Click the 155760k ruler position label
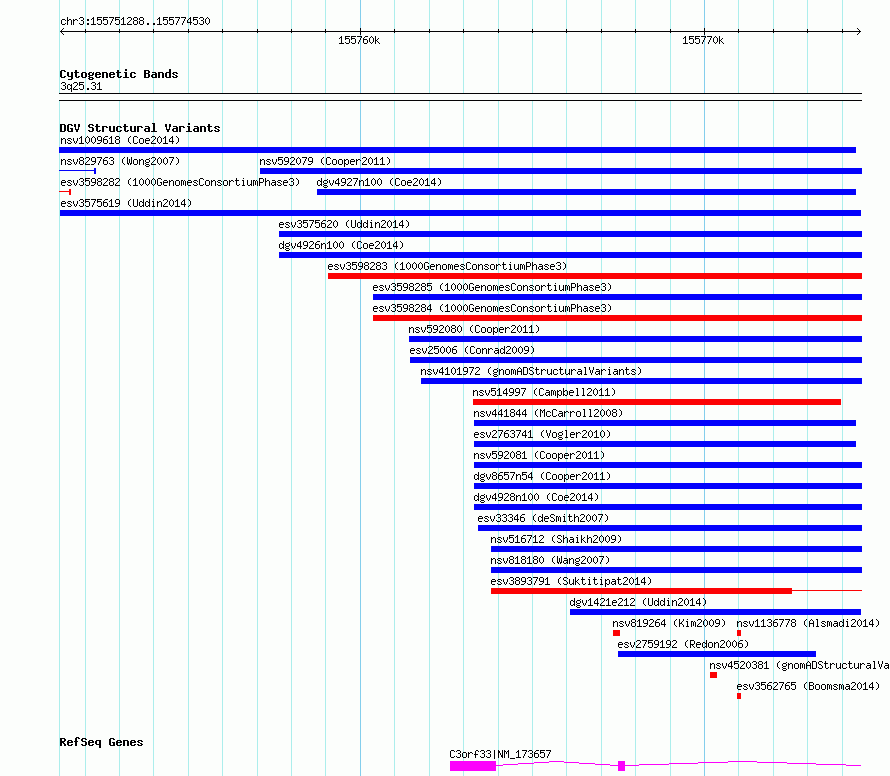This screenshot has width=890, height=776. click(x=359, y=40)
